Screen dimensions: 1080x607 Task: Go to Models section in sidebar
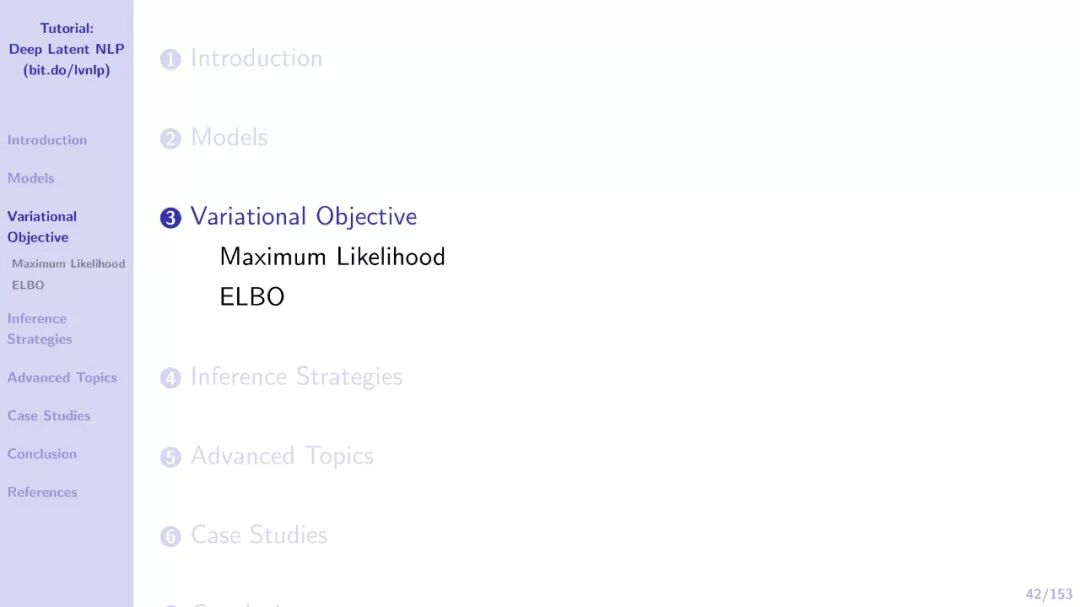tap(30, 178)
